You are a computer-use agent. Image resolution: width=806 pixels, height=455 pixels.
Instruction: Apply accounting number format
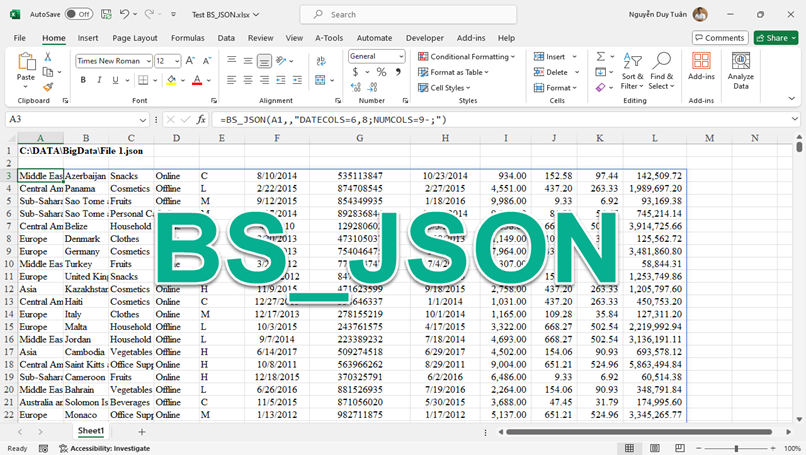[x=355, y=72]
